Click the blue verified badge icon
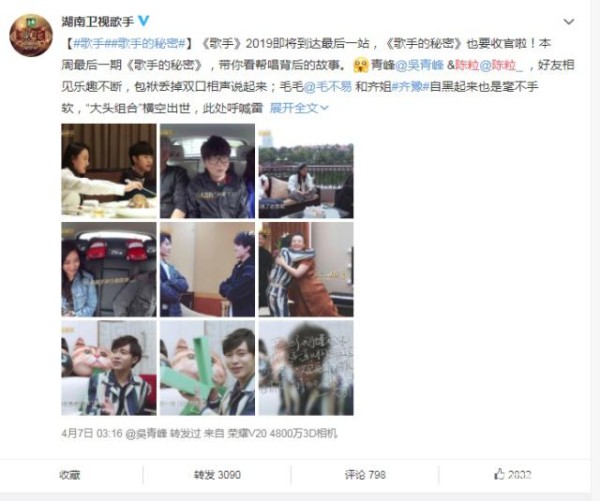The image size is (600, 501). 143,21
